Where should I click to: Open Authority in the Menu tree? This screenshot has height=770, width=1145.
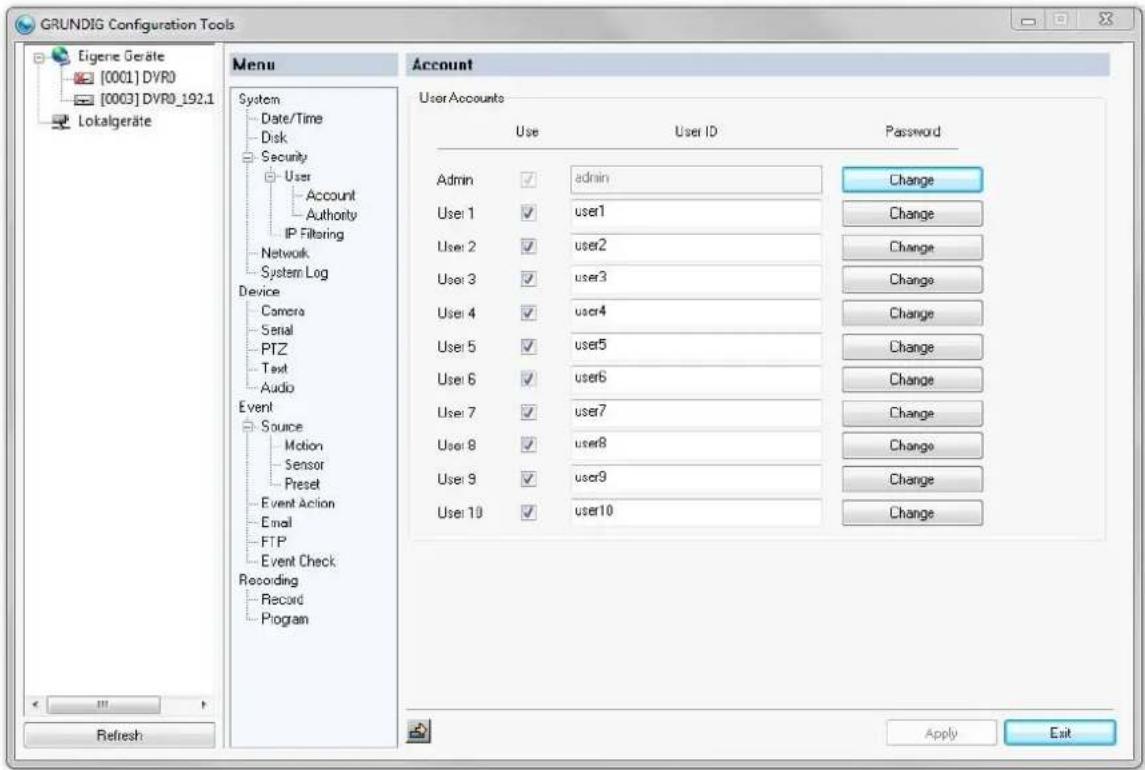coord(331,215)
